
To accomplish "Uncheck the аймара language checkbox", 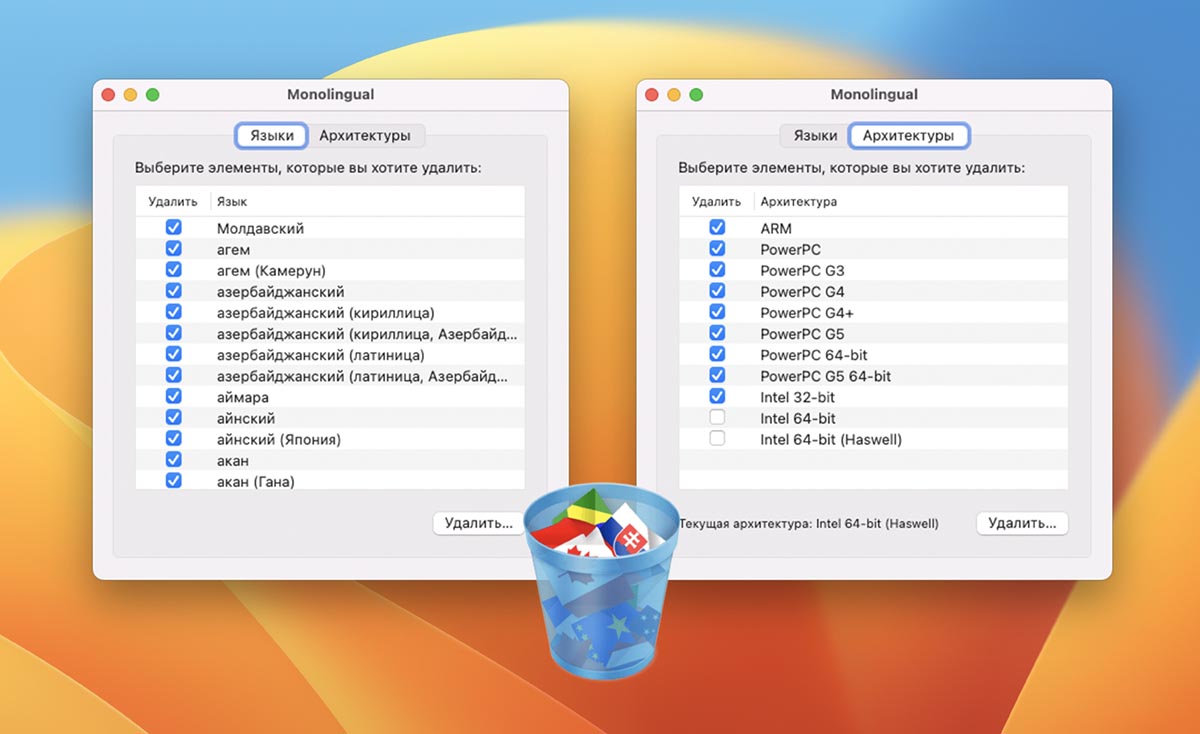I will (174, 397).
